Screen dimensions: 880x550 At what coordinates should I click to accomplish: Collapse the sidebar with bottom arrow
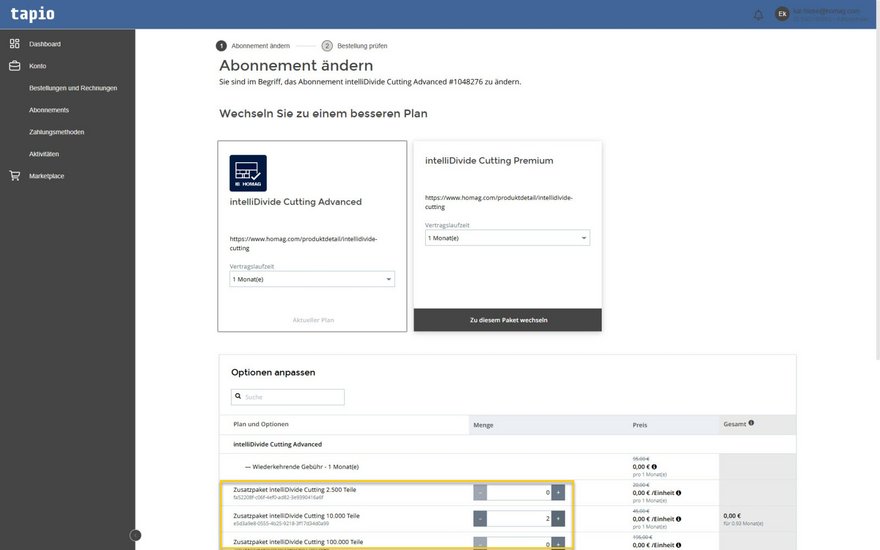click(135, 535)
